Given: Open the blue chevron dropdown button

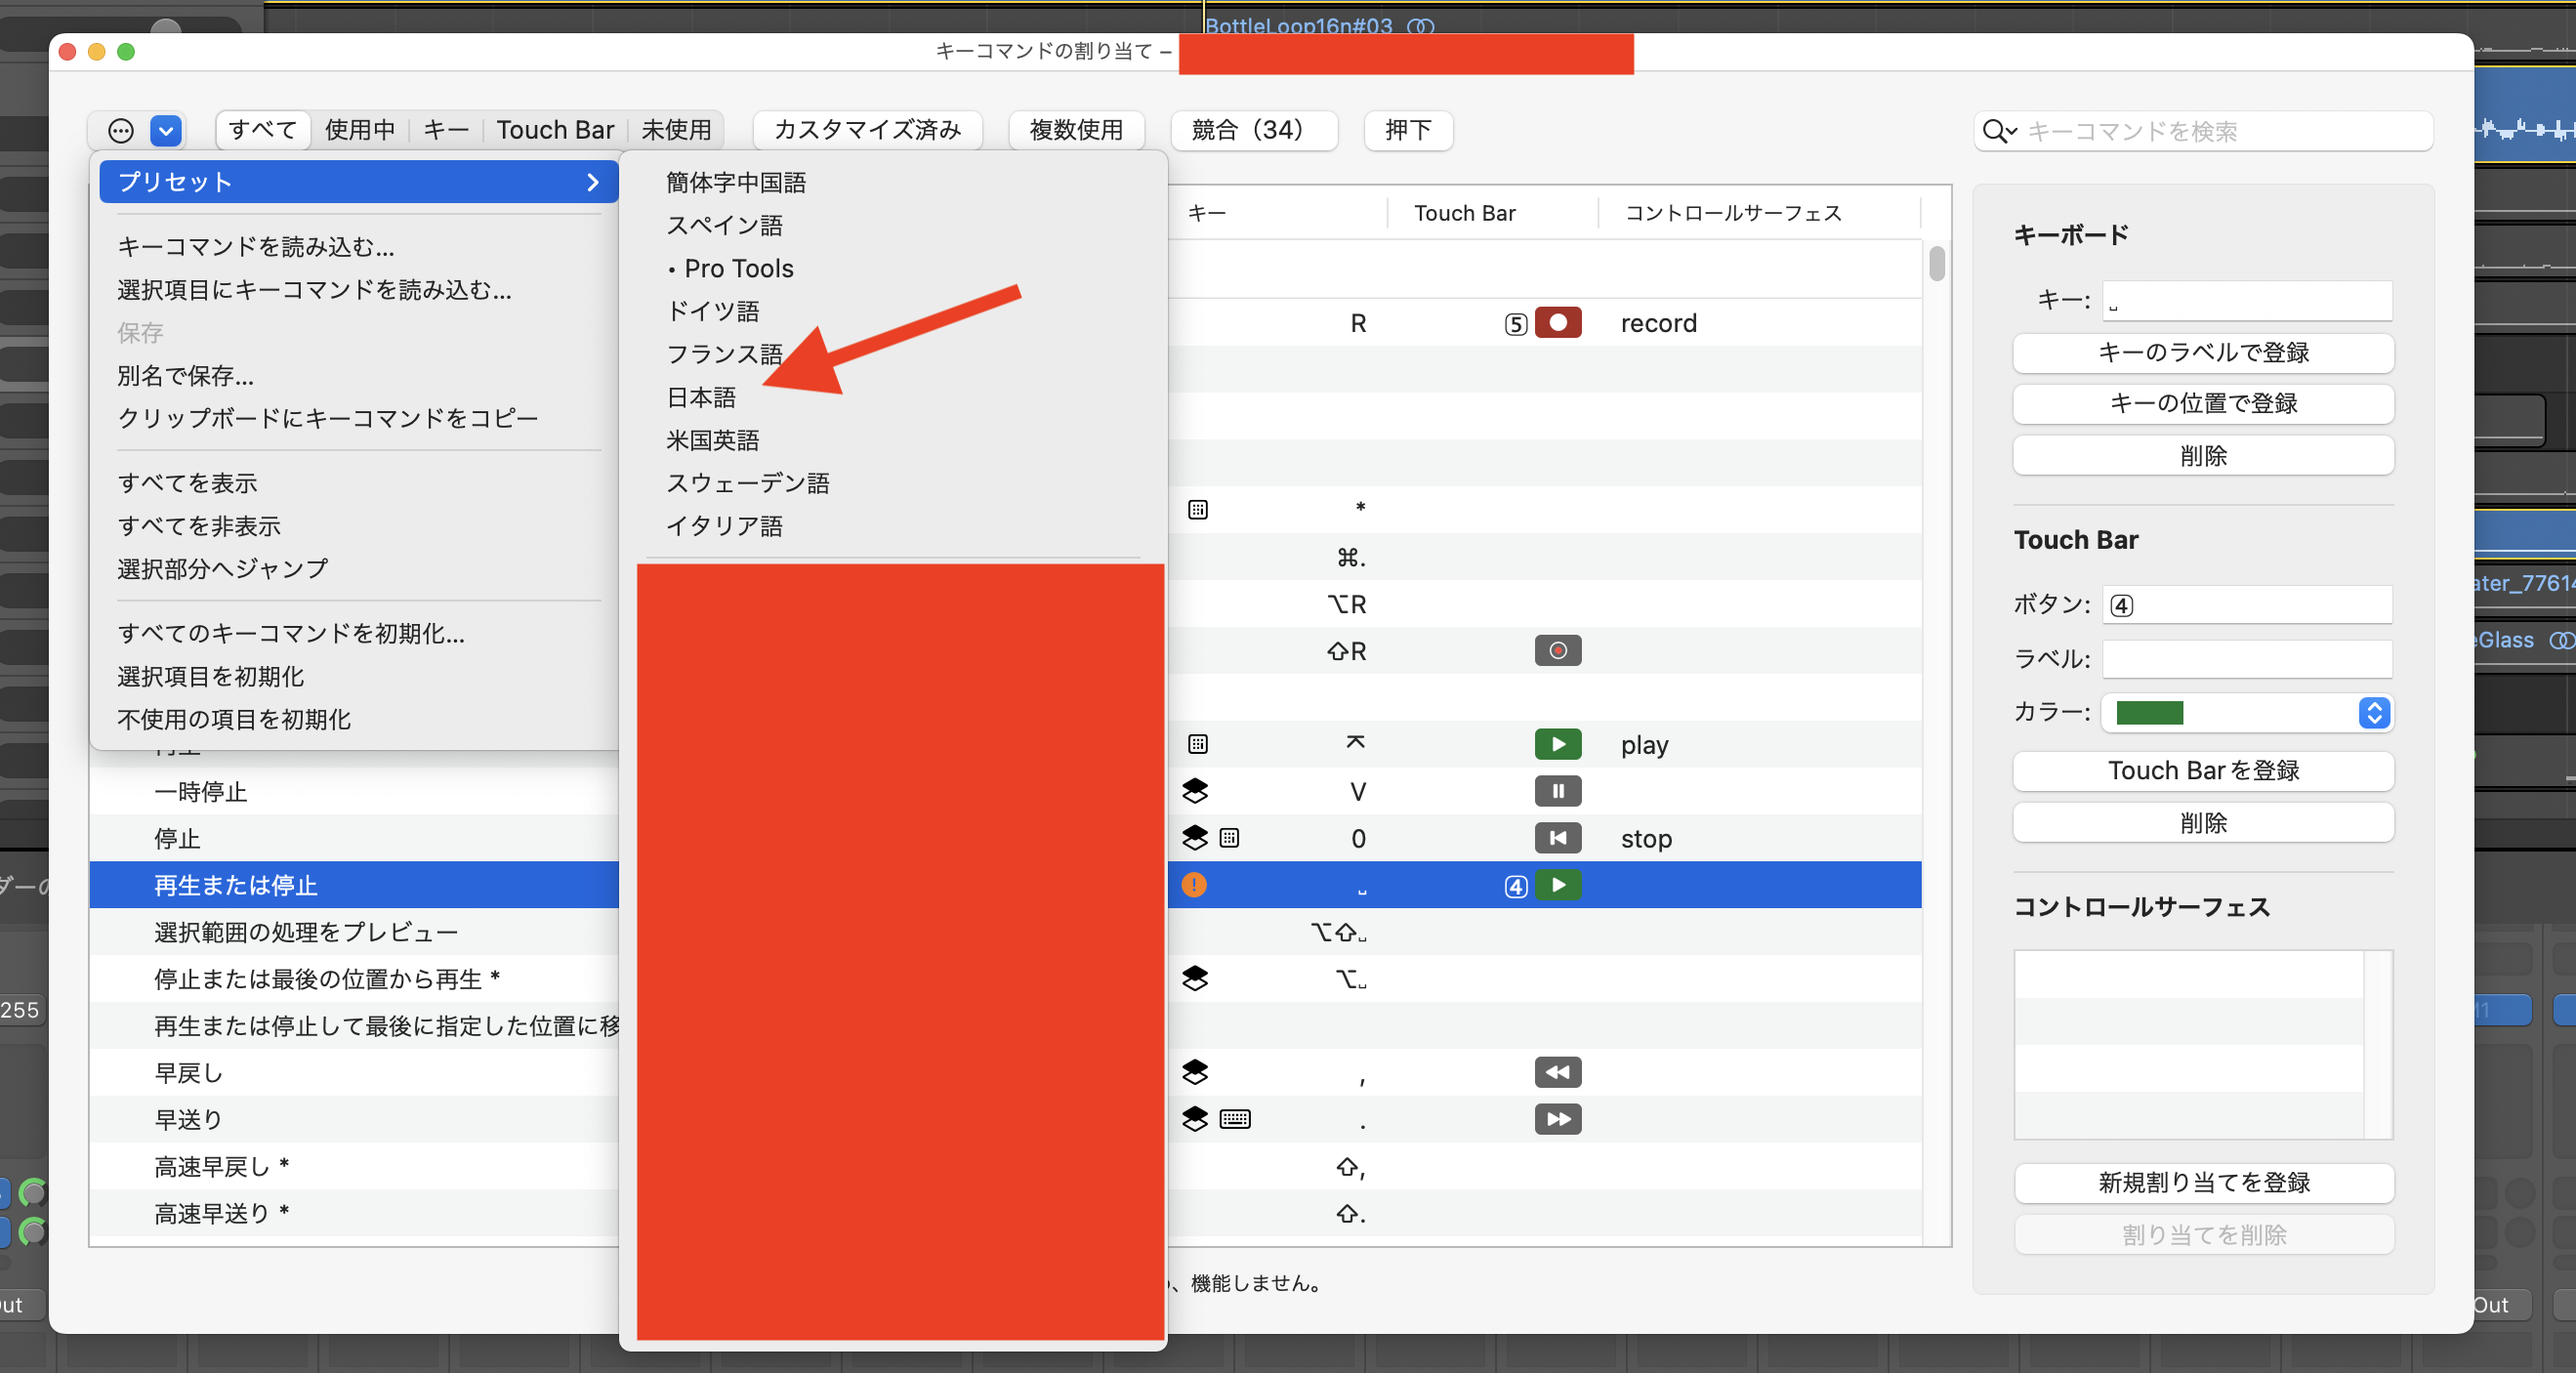Looking at the screenshot, I should pos(166,130).
